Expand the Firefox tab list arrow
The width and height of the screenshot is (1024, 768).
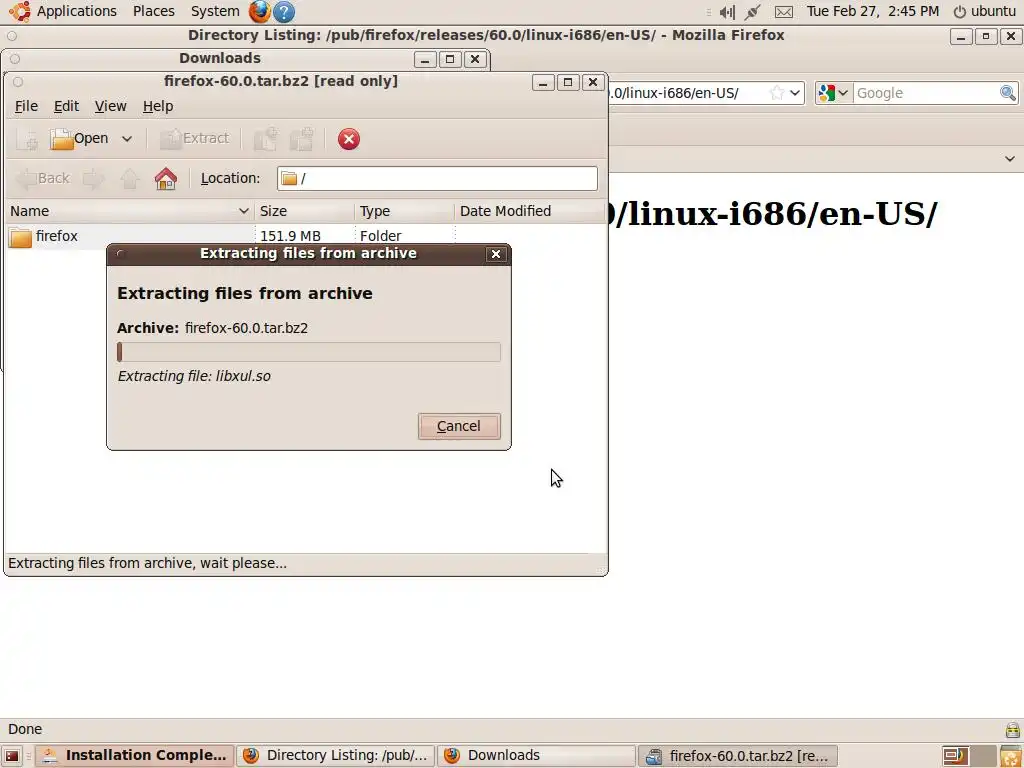(1010, 159)
